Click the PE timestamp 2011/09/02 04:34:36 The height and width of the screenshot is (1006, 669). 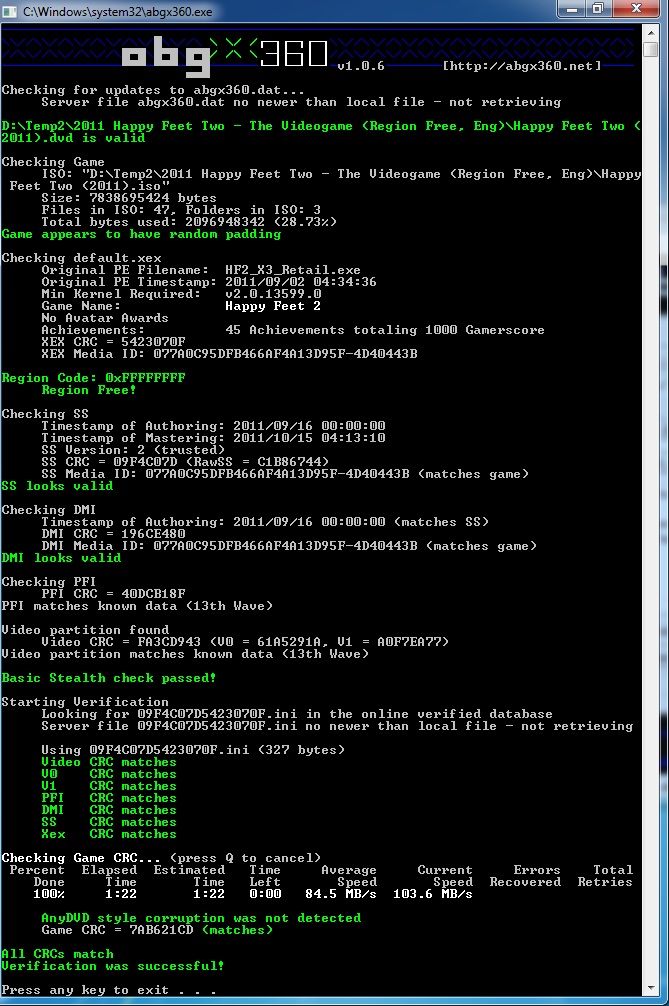pos(301,282)
